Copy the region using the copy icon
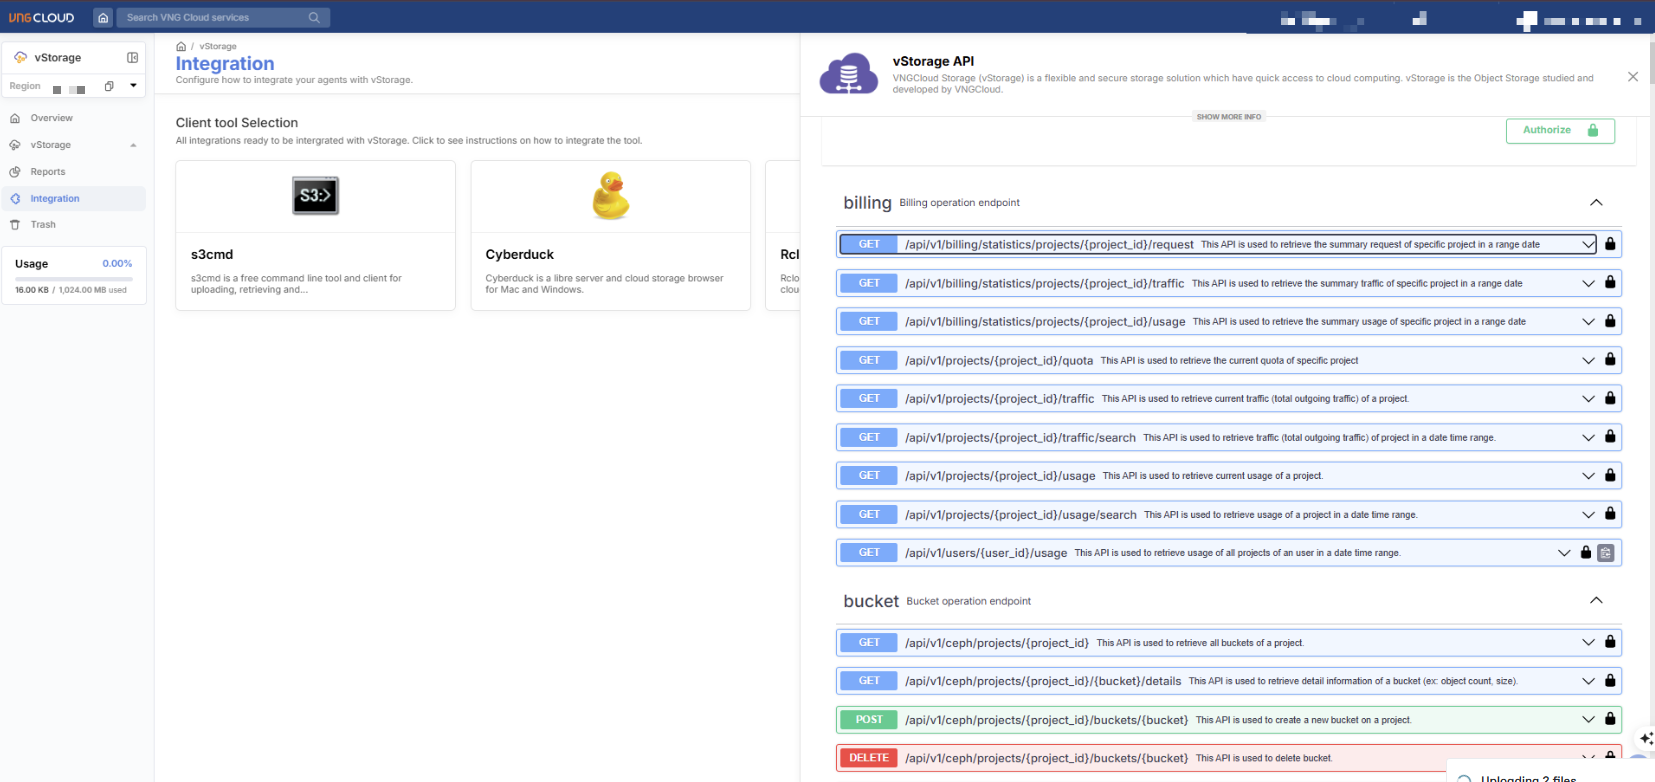1655x782 pixels. (109, 86)
